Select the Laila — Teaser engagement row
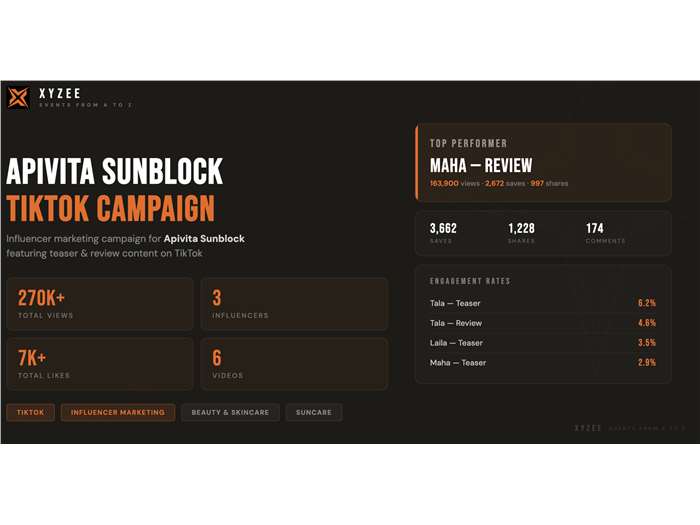Viewport: 700px width, 525px height. [543, 343]
